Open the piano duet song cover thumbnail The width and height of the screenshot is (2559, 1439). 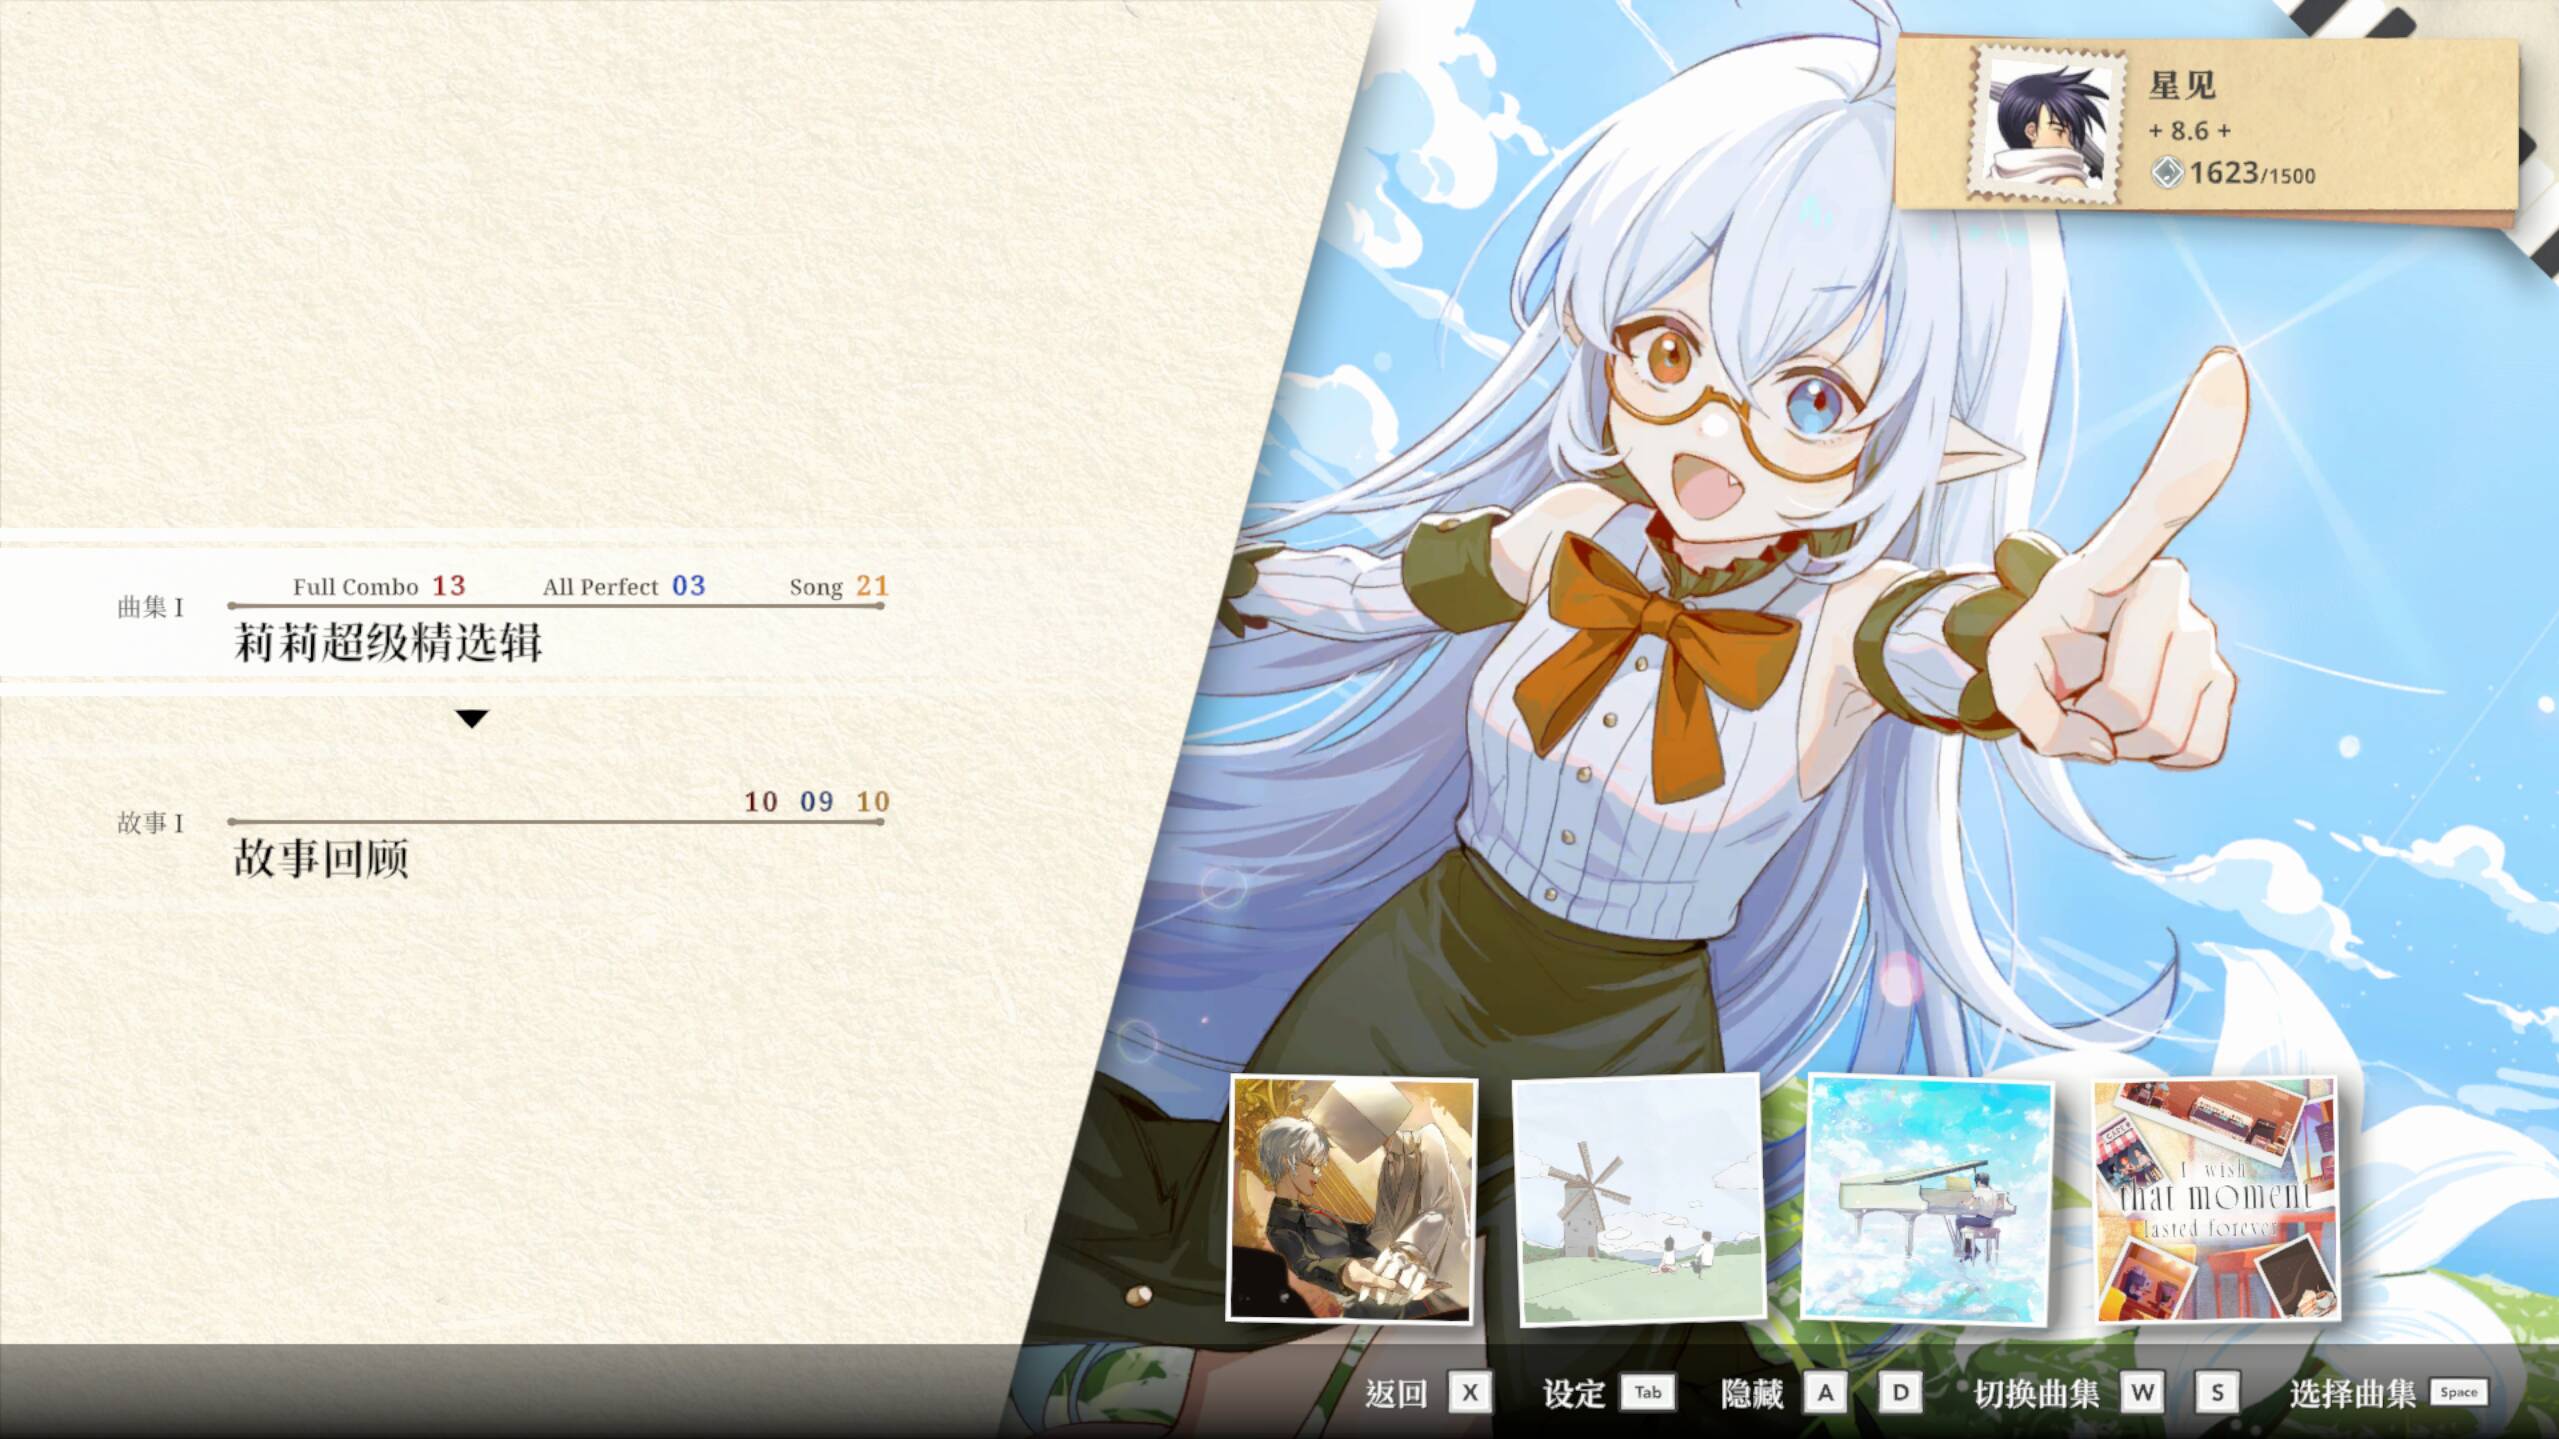tap(1351, 1198)
